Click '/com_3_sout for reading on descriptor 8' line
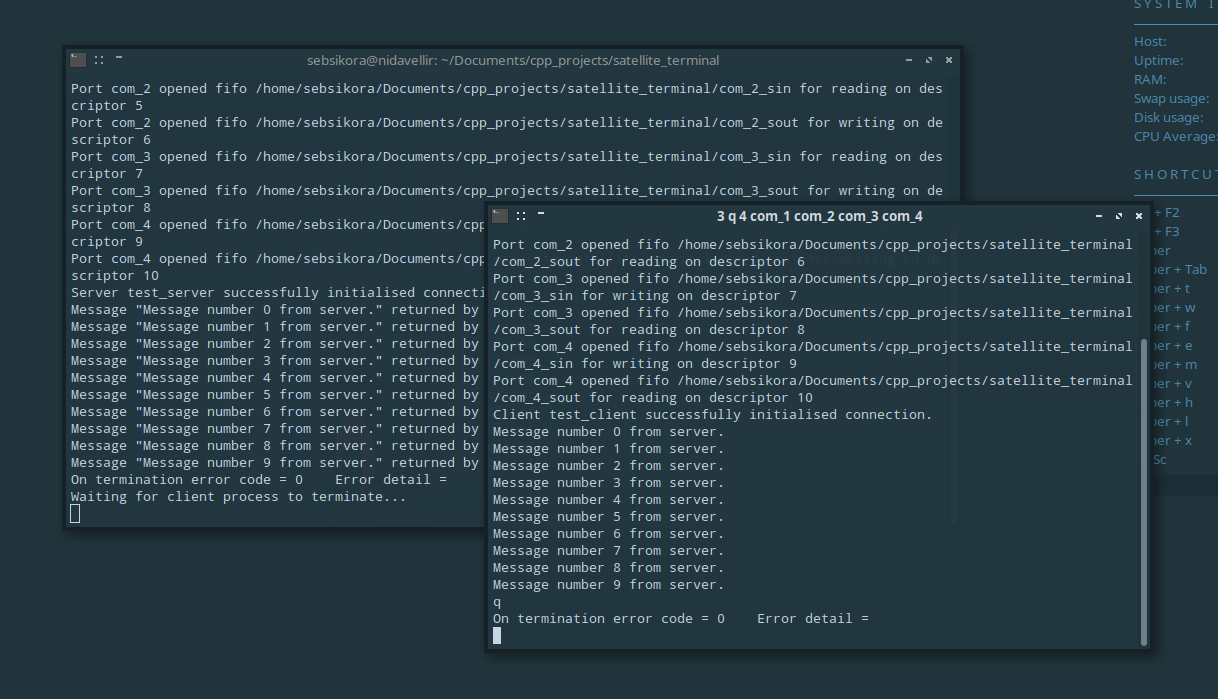Image resolution: width=1218 pixels, height=699 pixels. click(x=648, y=329)
